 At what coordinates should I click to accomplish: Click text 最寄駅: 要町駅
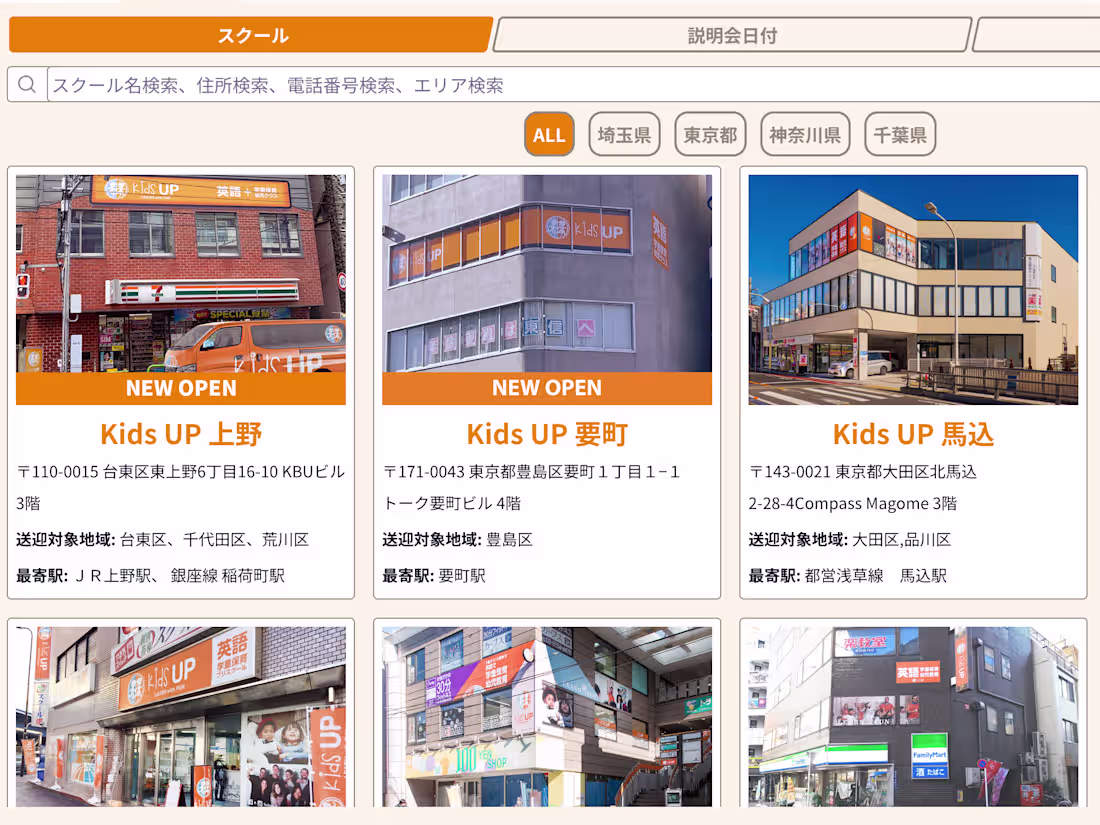pos(434,576)
